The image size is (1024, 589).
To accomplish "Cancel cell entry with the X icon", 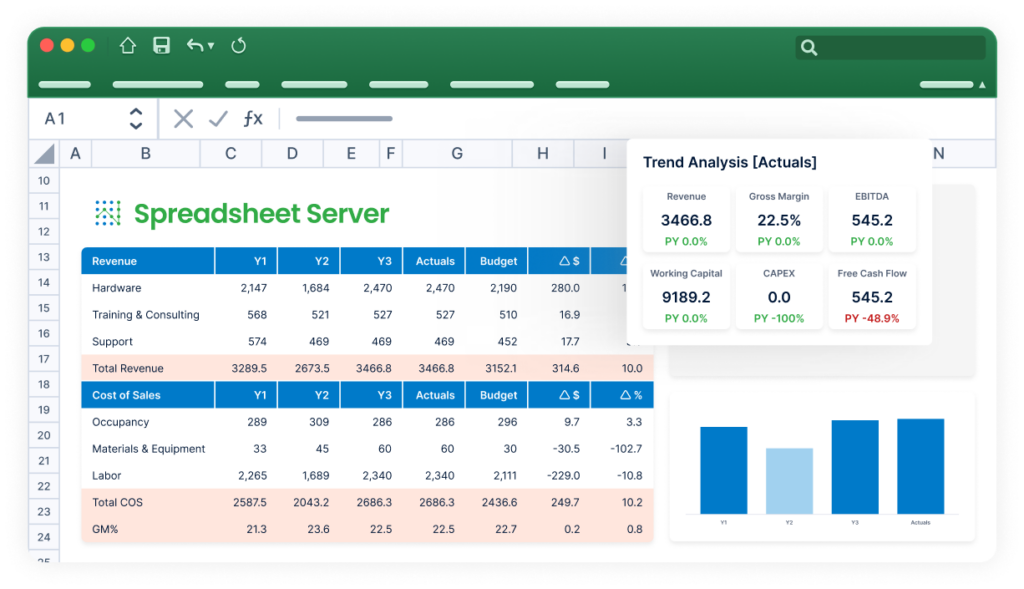I will click(183, 118).
